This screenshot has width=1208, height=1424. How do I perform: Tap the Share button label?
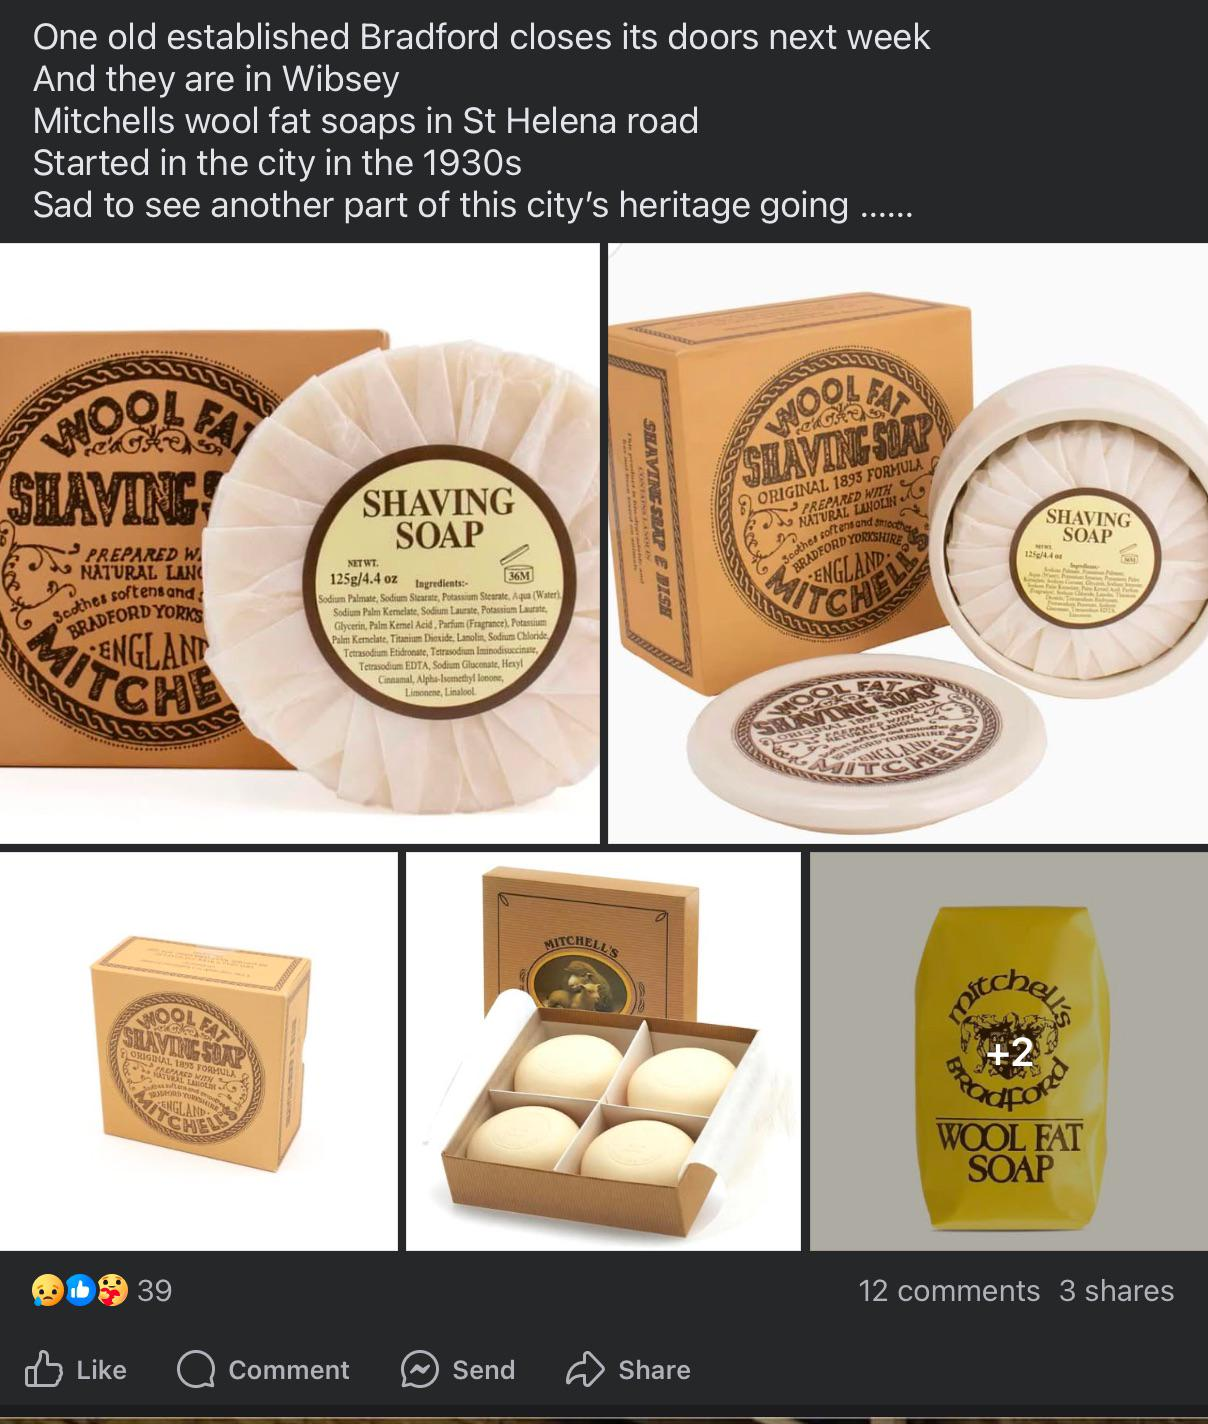point(654,1370)
